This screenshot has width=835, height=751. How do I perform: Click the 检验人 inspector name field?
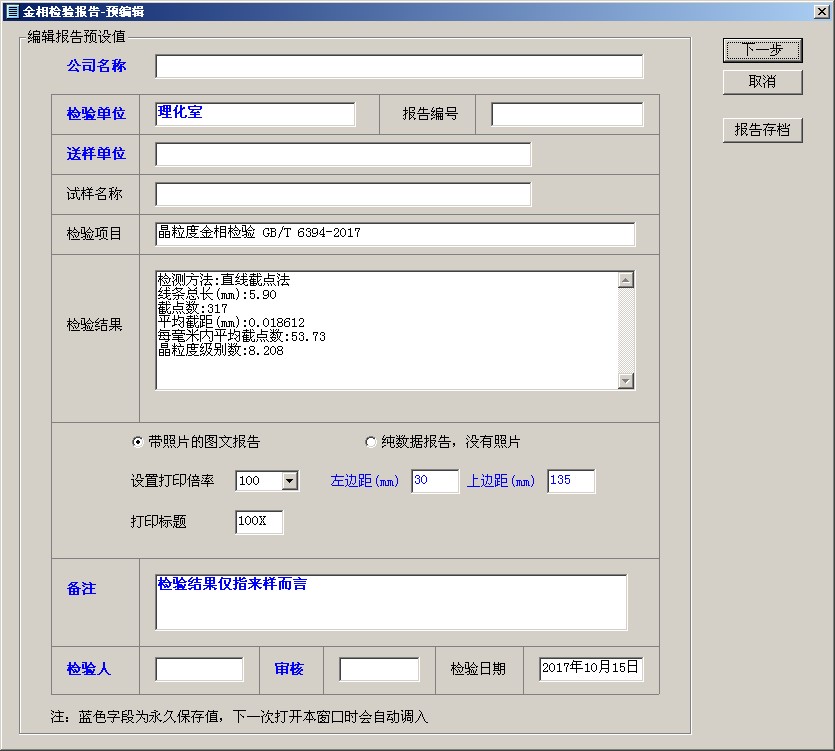click(199, 669)
